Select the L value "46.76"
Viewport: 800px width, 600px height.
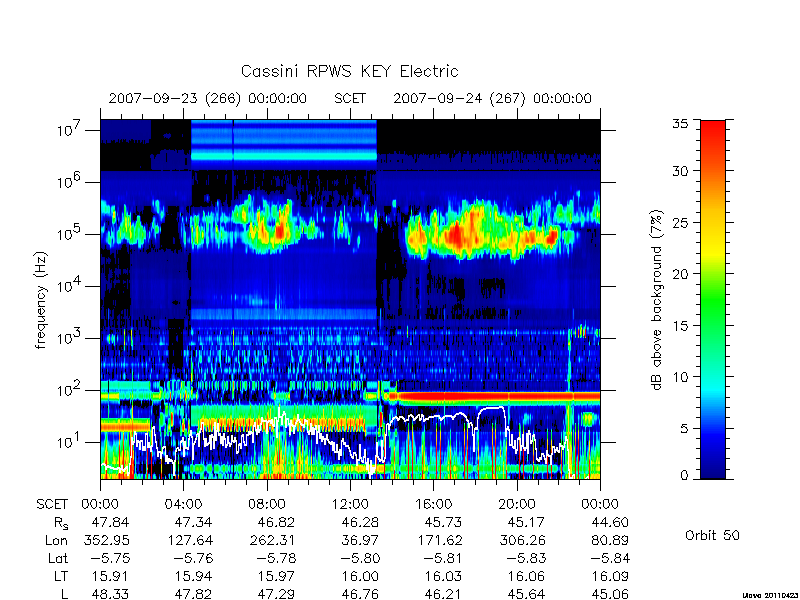(360, 595)
